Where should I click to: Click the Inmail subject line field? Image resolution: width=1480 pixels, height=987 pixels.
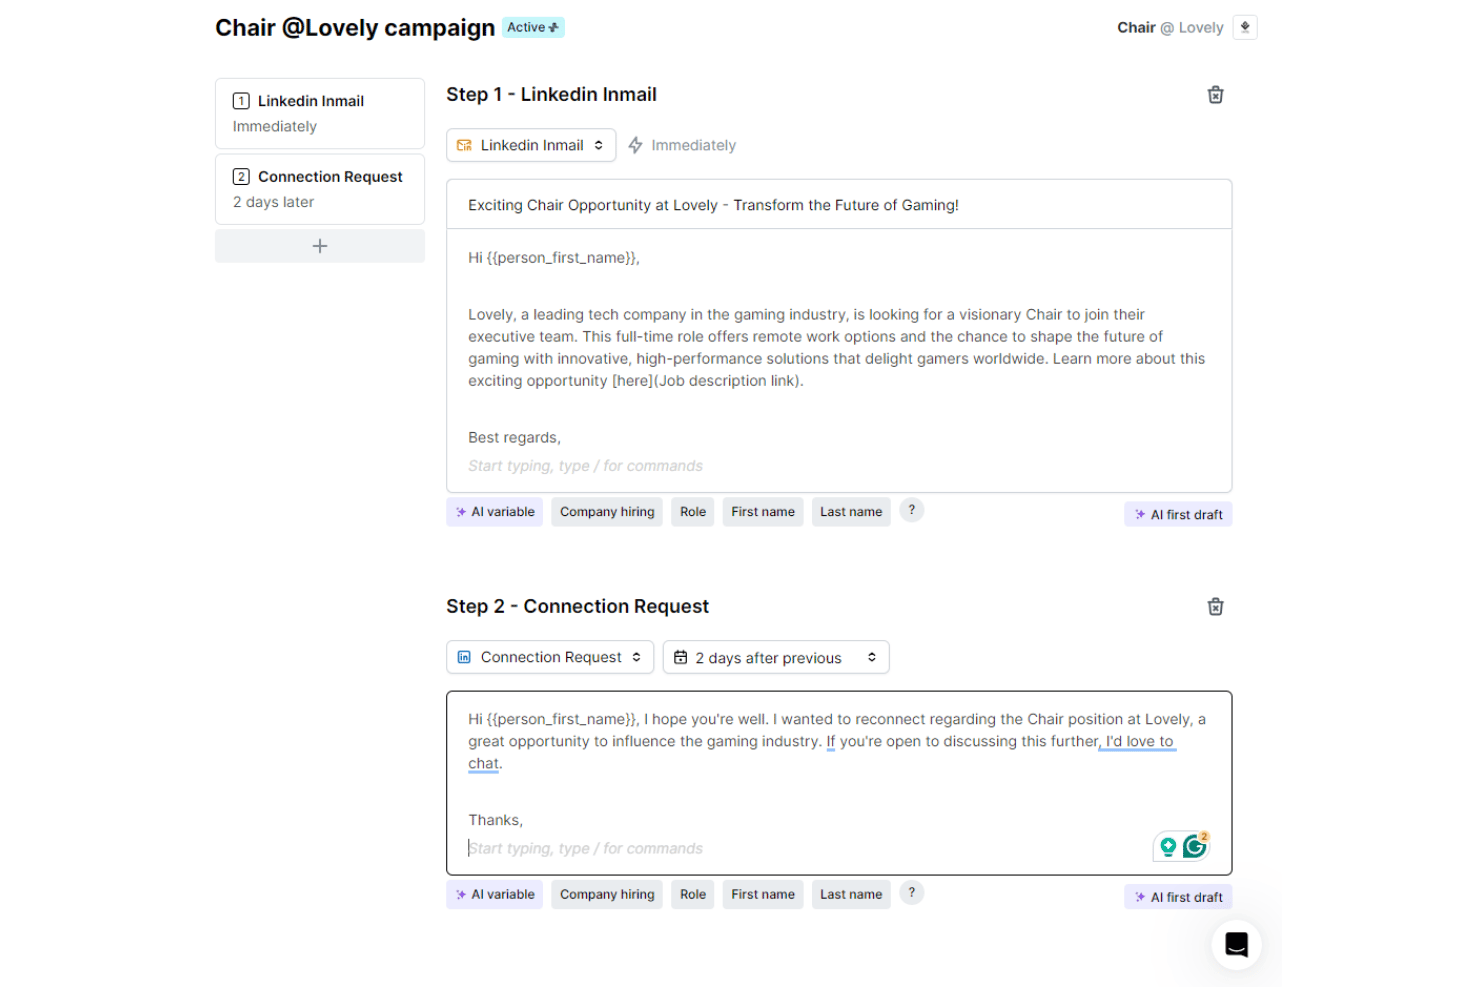839,205
